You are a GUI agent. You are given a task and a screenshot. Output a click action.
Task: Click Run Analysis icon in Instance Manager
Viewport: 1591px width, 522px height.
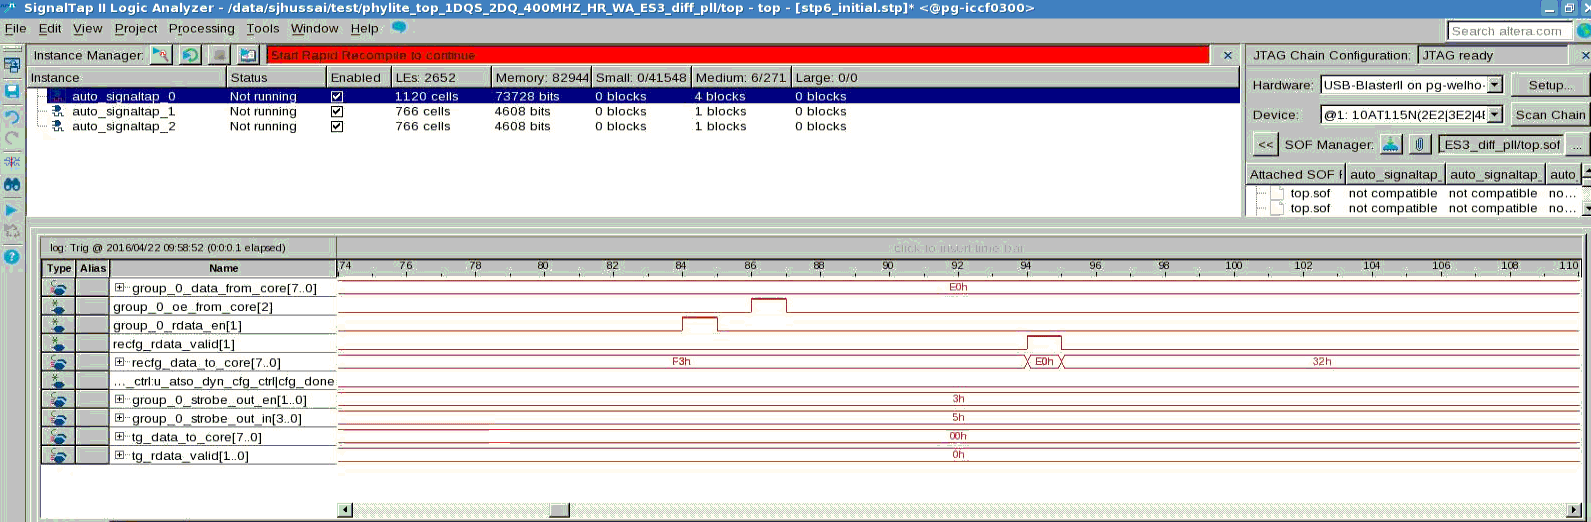[160, 55]
